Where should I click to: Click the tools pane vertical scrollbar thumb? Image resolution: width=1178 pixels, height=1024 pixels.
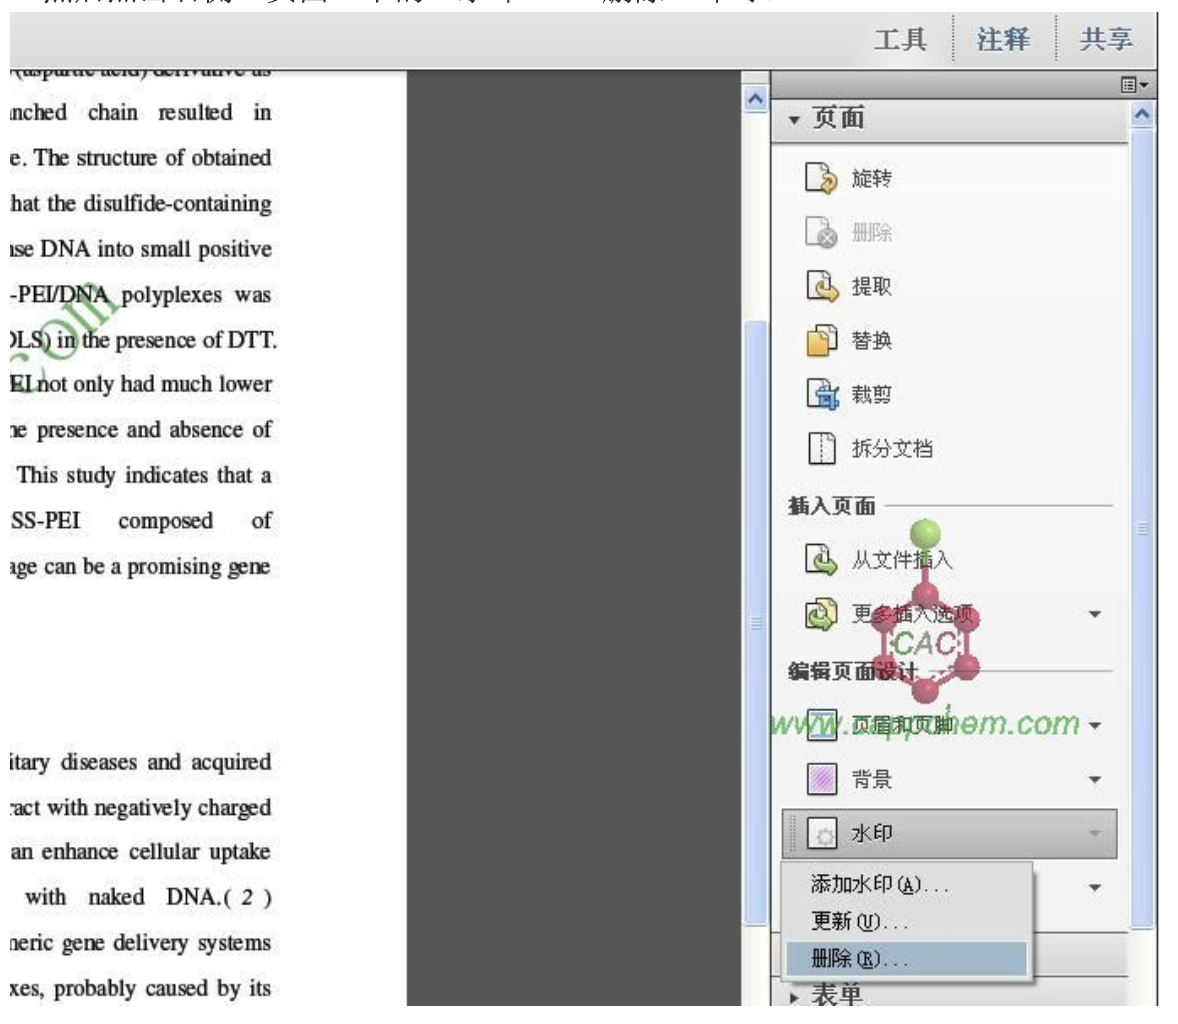1142,529
